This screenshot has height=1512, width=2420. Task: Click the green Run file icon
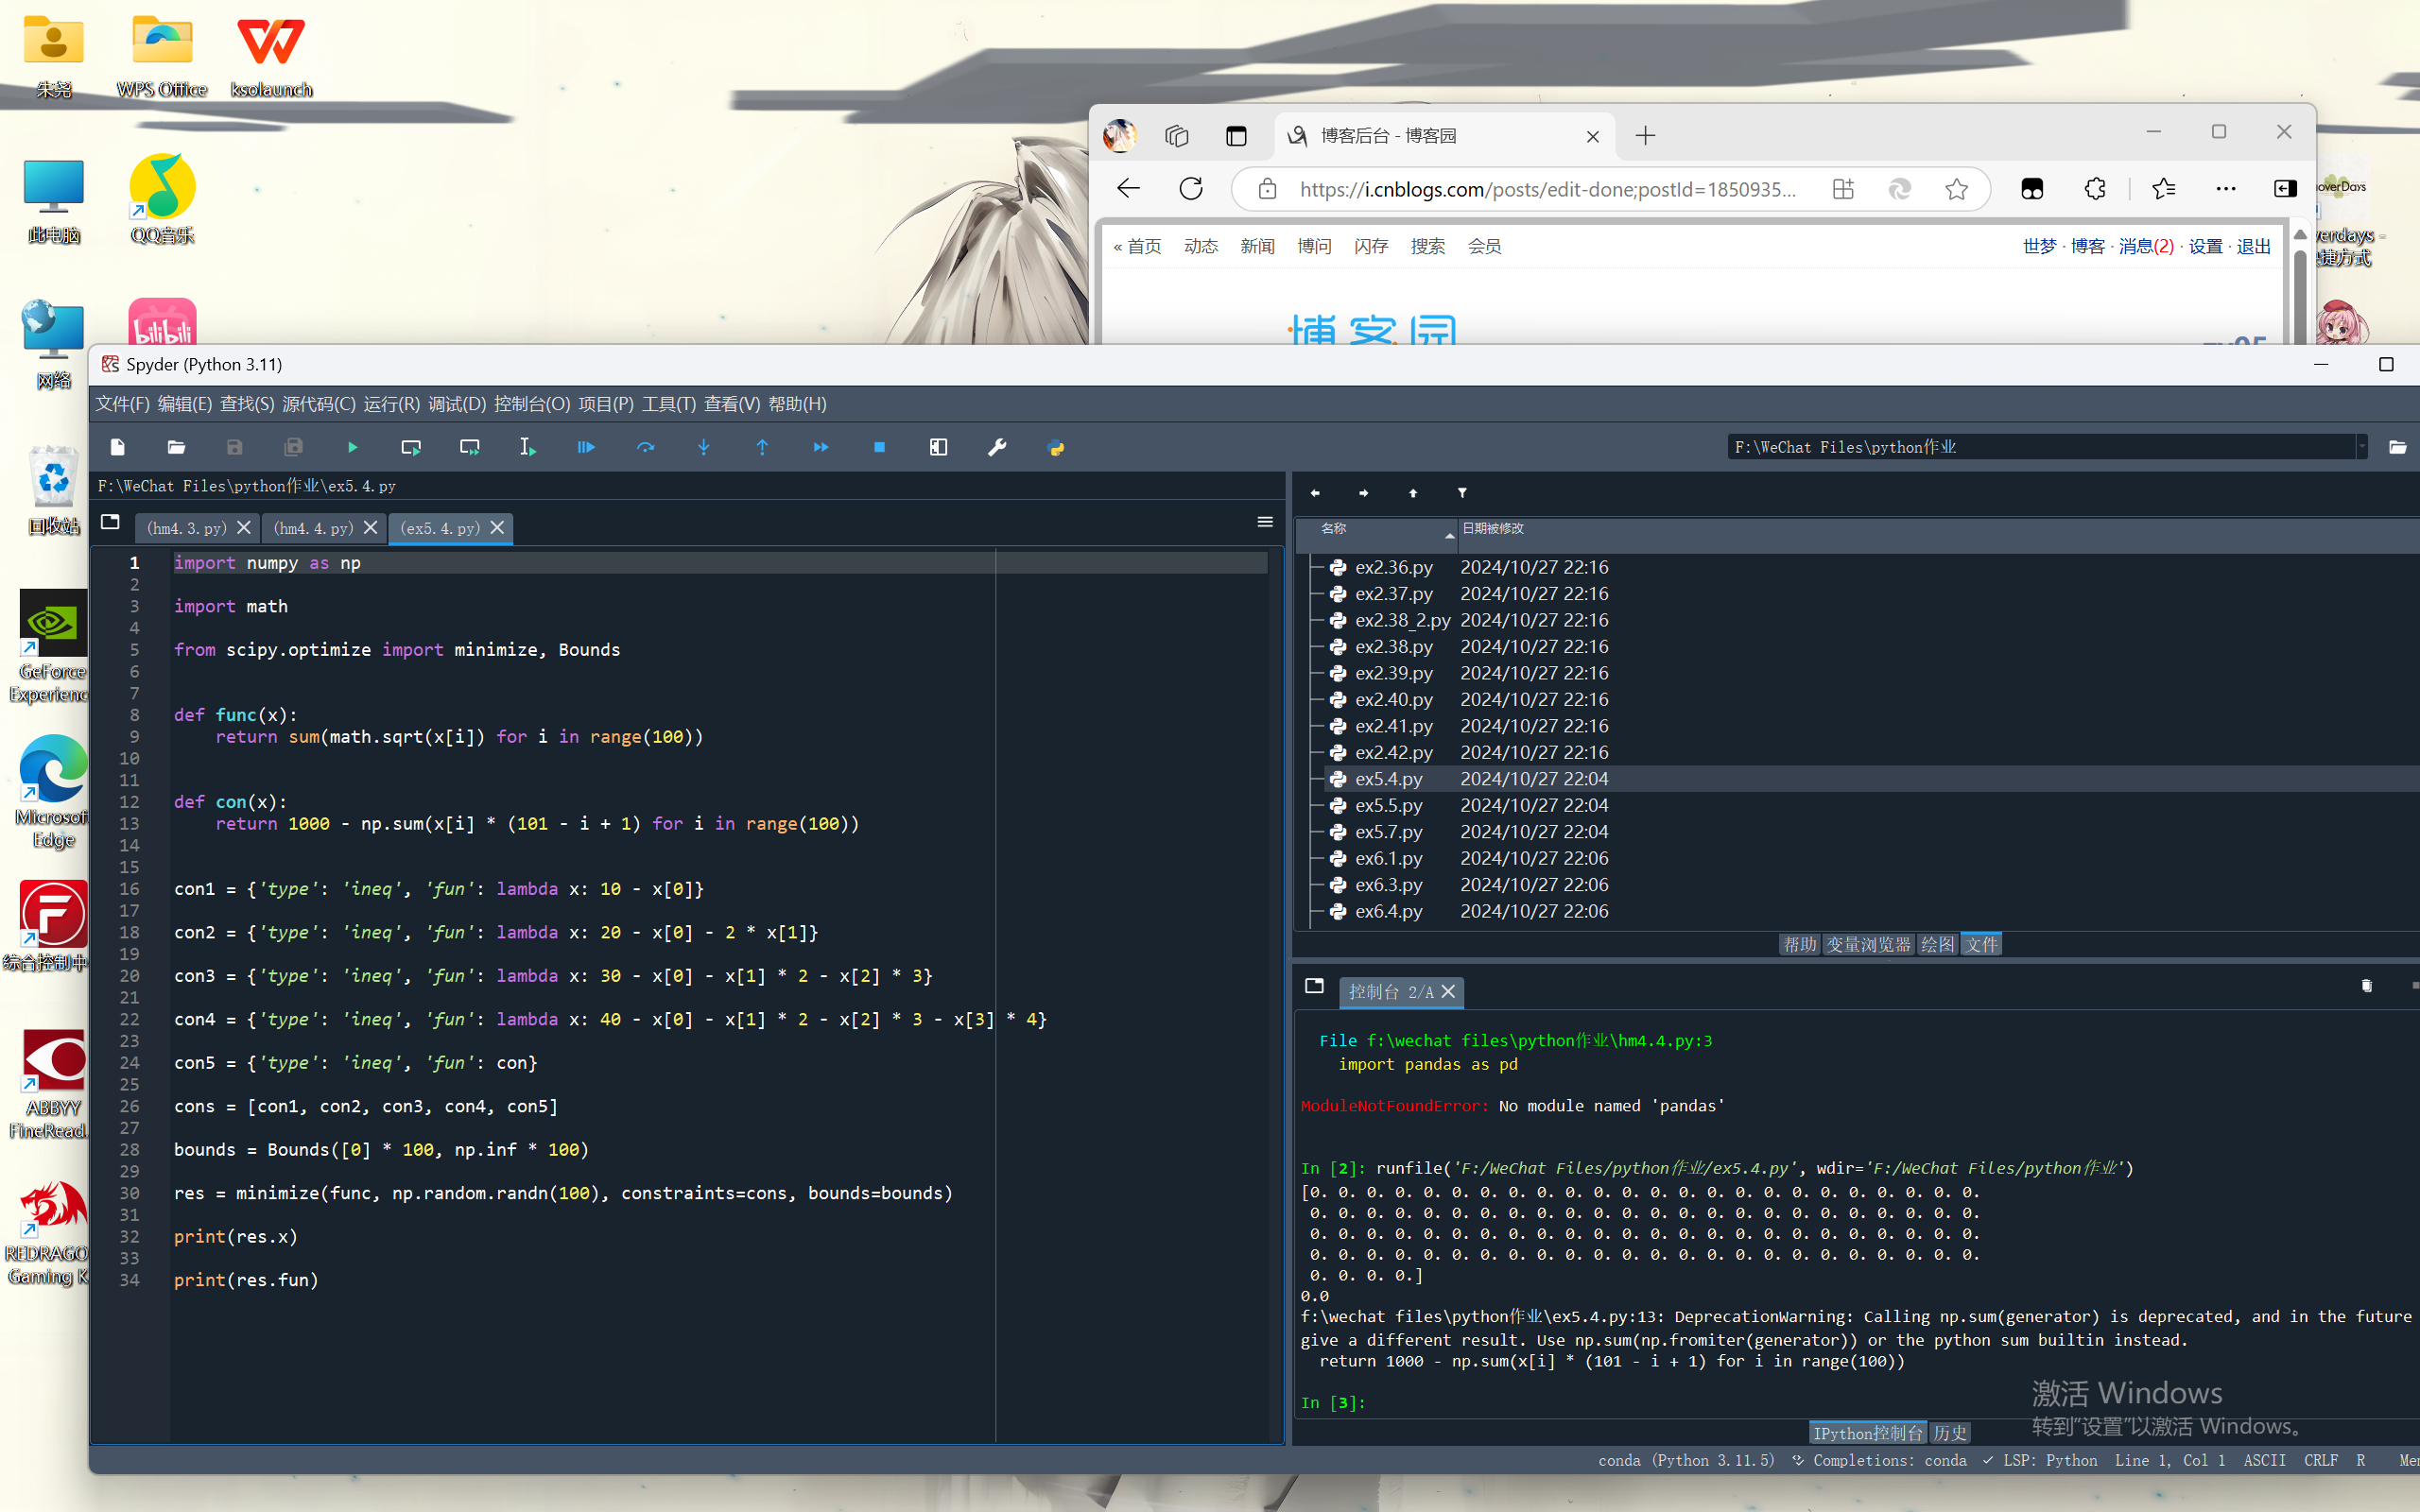(x=352, y=447)
